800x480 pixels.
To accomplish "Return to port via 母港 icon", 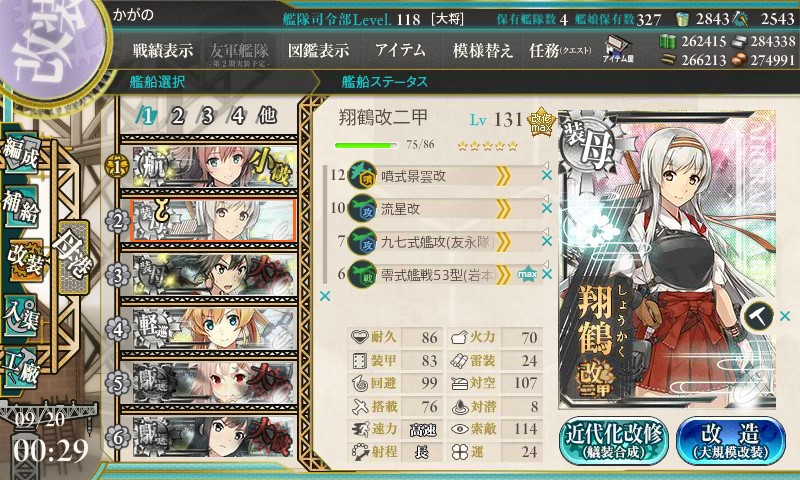I will [74, 257].
